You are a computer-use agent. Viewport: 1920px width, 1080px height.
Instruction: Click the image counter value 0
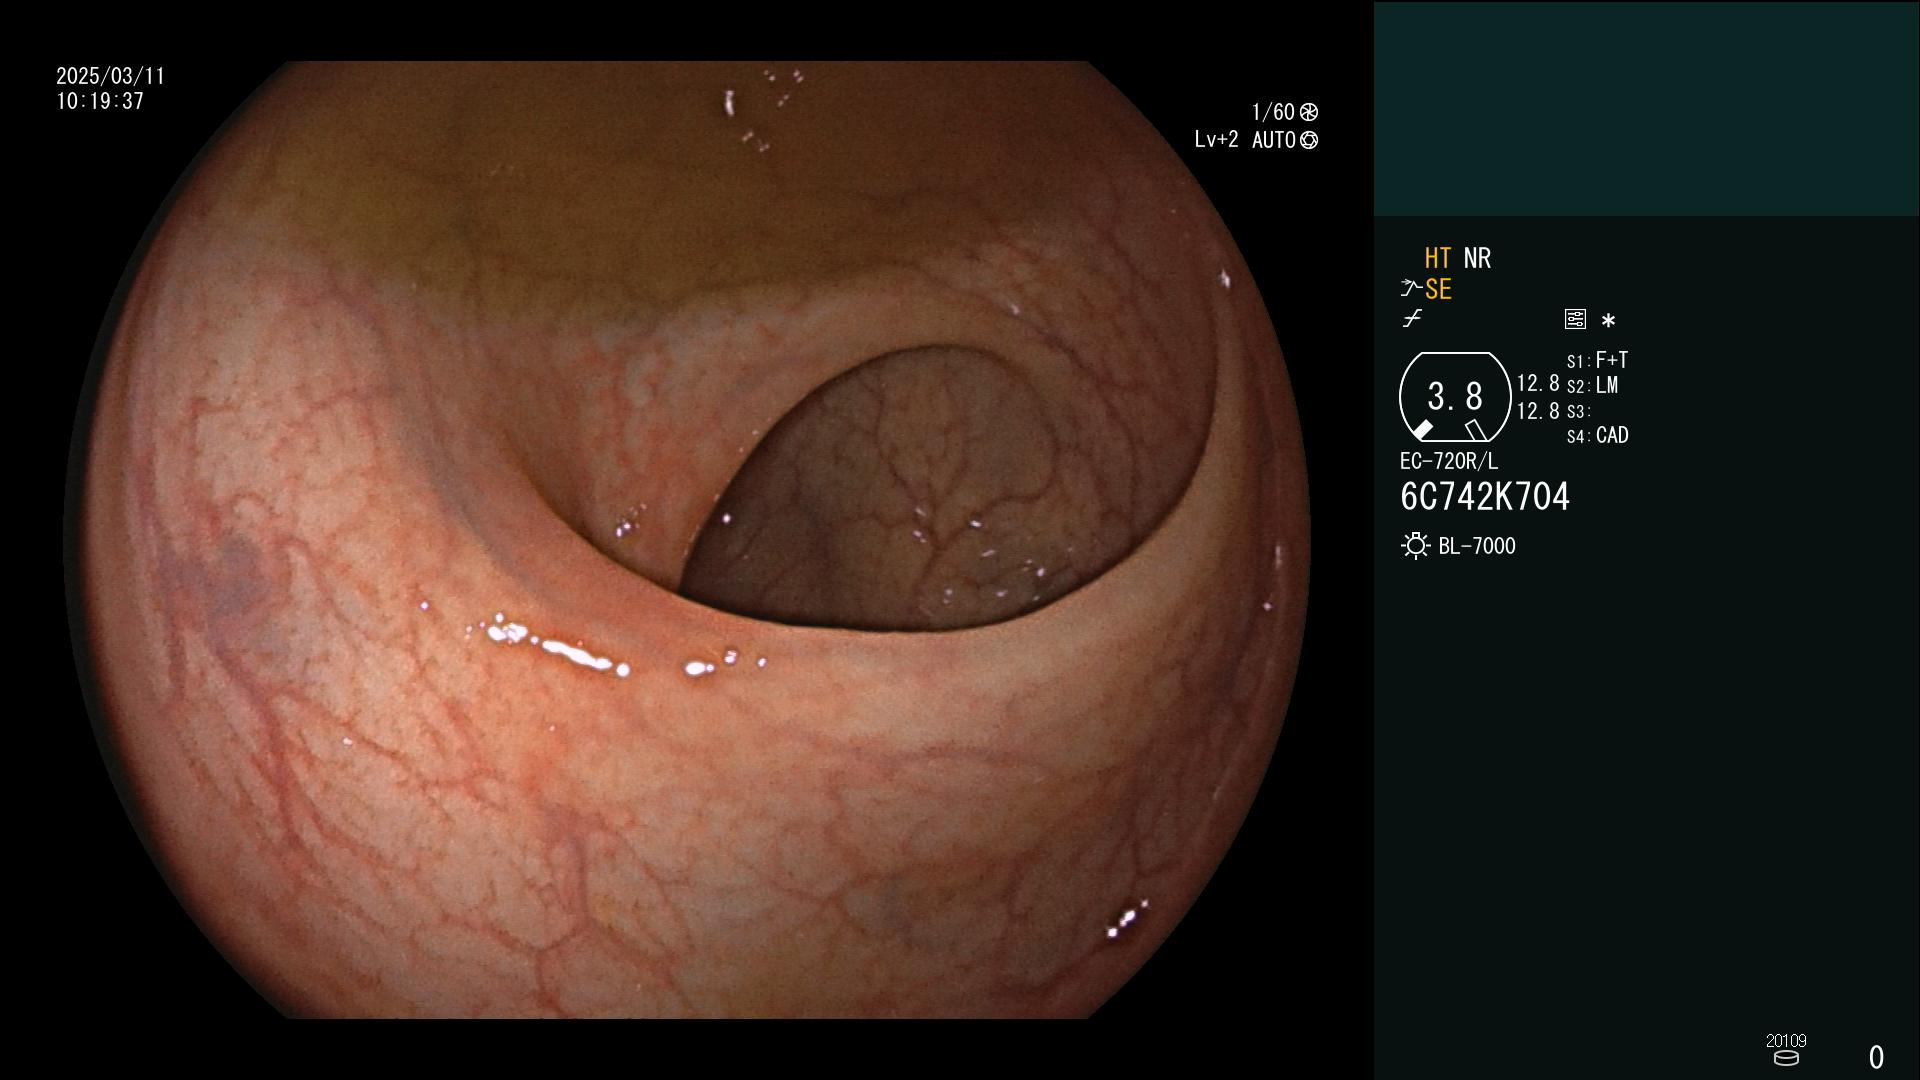tap(1876, 1057)
